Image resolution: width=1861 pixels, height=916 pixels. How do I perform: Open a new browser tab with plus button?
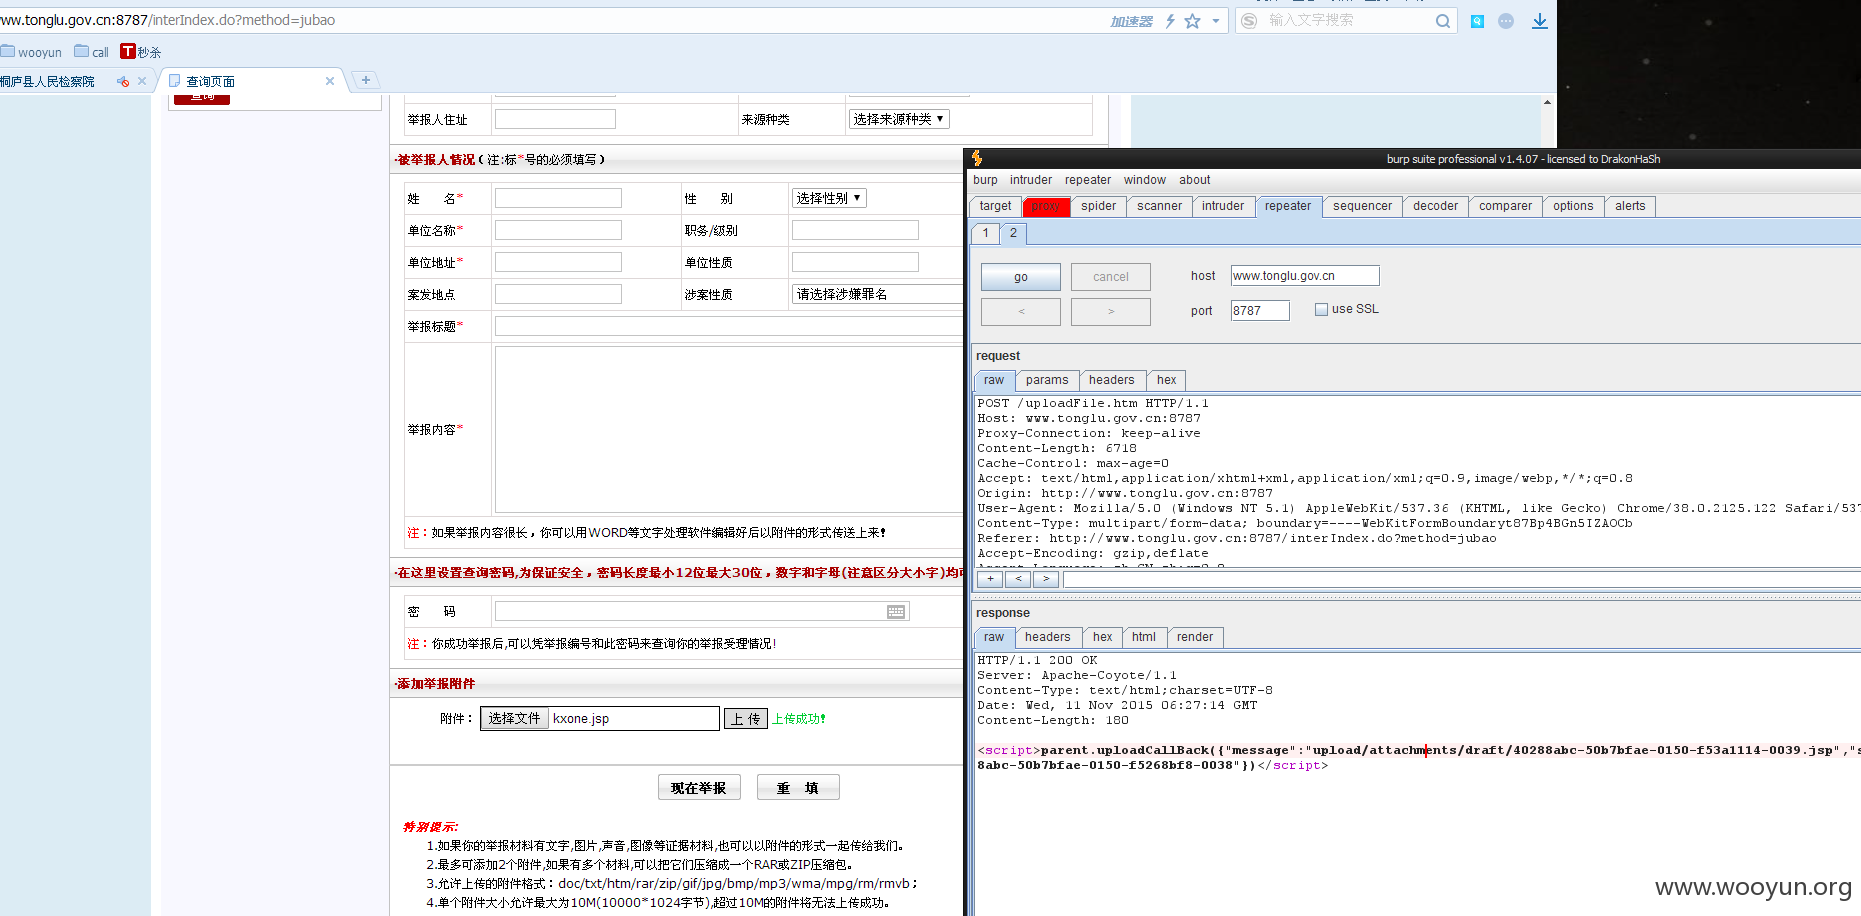click(366, 80)
